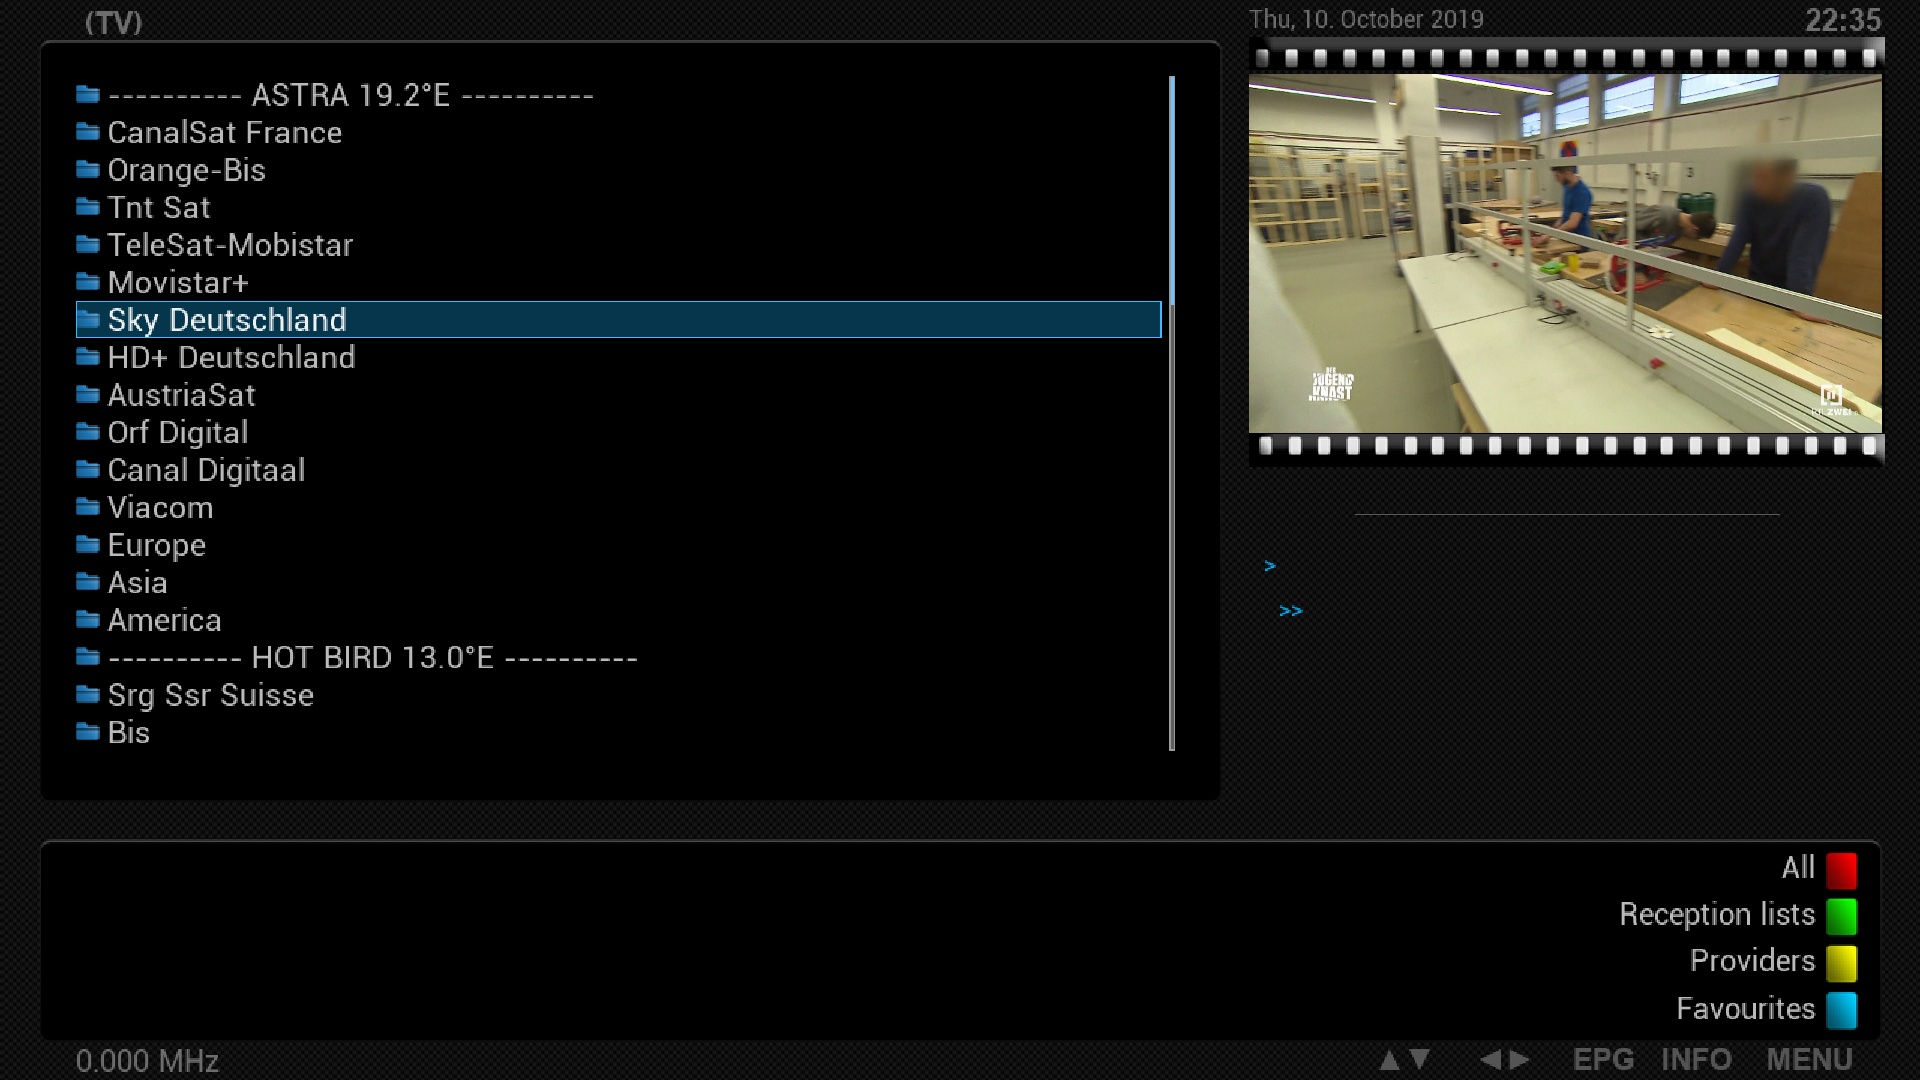Open the Sky Deutschland bouquet

(x=227, y=320)
